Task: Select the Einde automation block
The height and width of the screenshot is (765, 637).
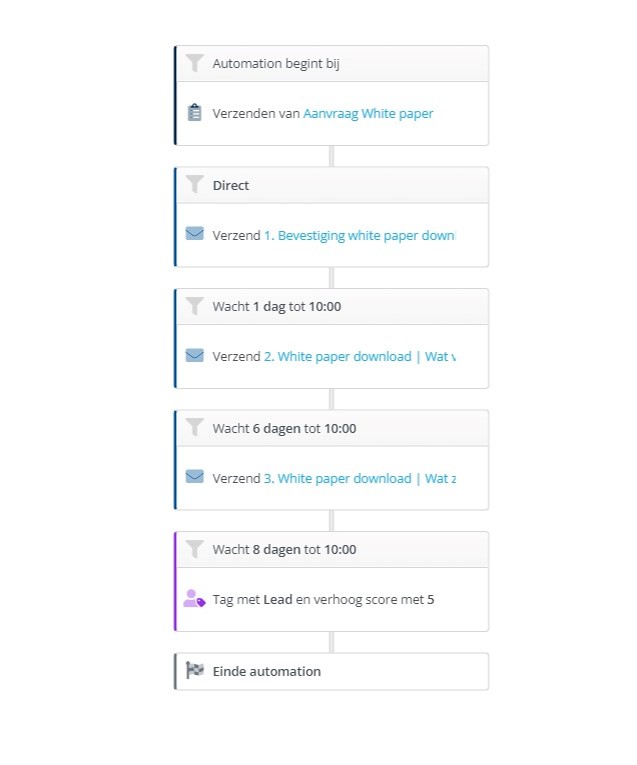Action: pos(332,671)
